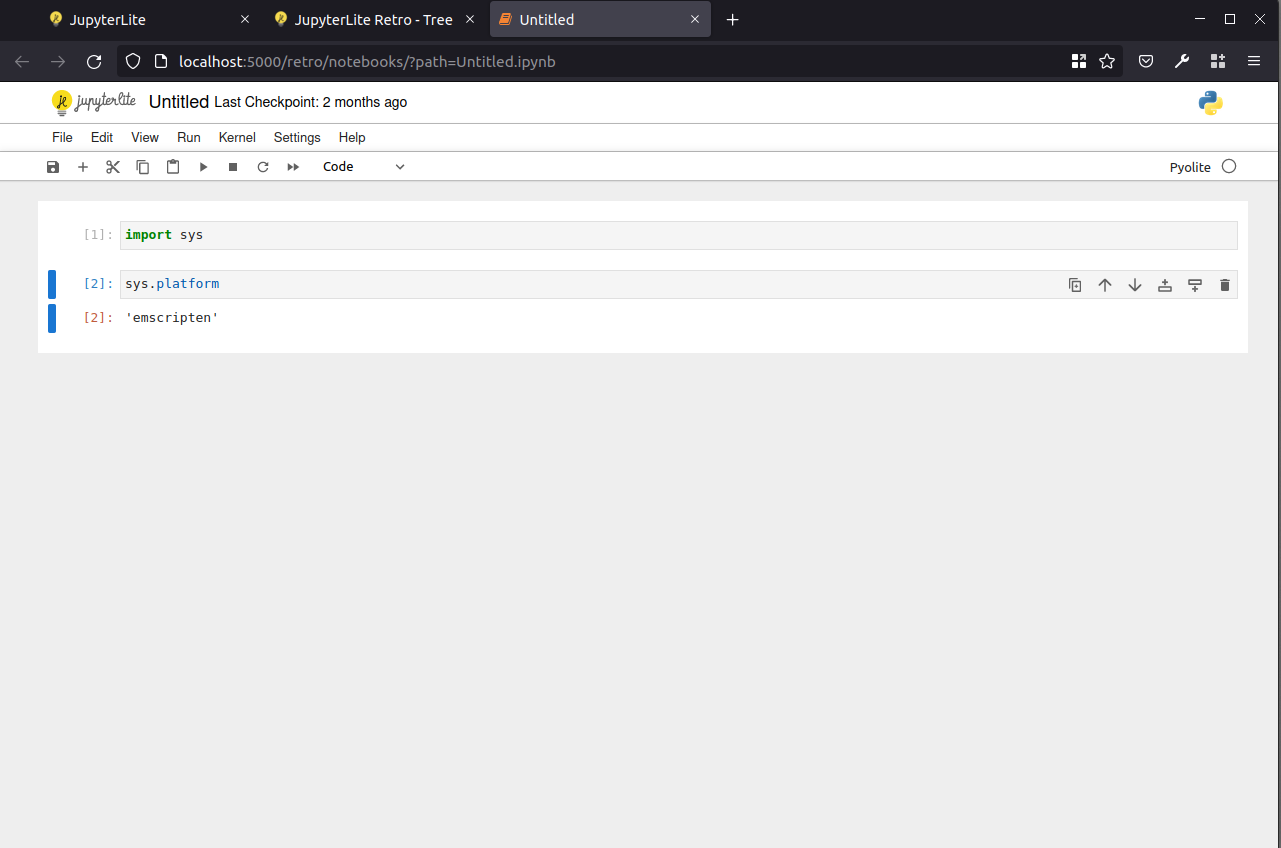Open the extensions icon in browser toolbar

(x=1218, y=62)
